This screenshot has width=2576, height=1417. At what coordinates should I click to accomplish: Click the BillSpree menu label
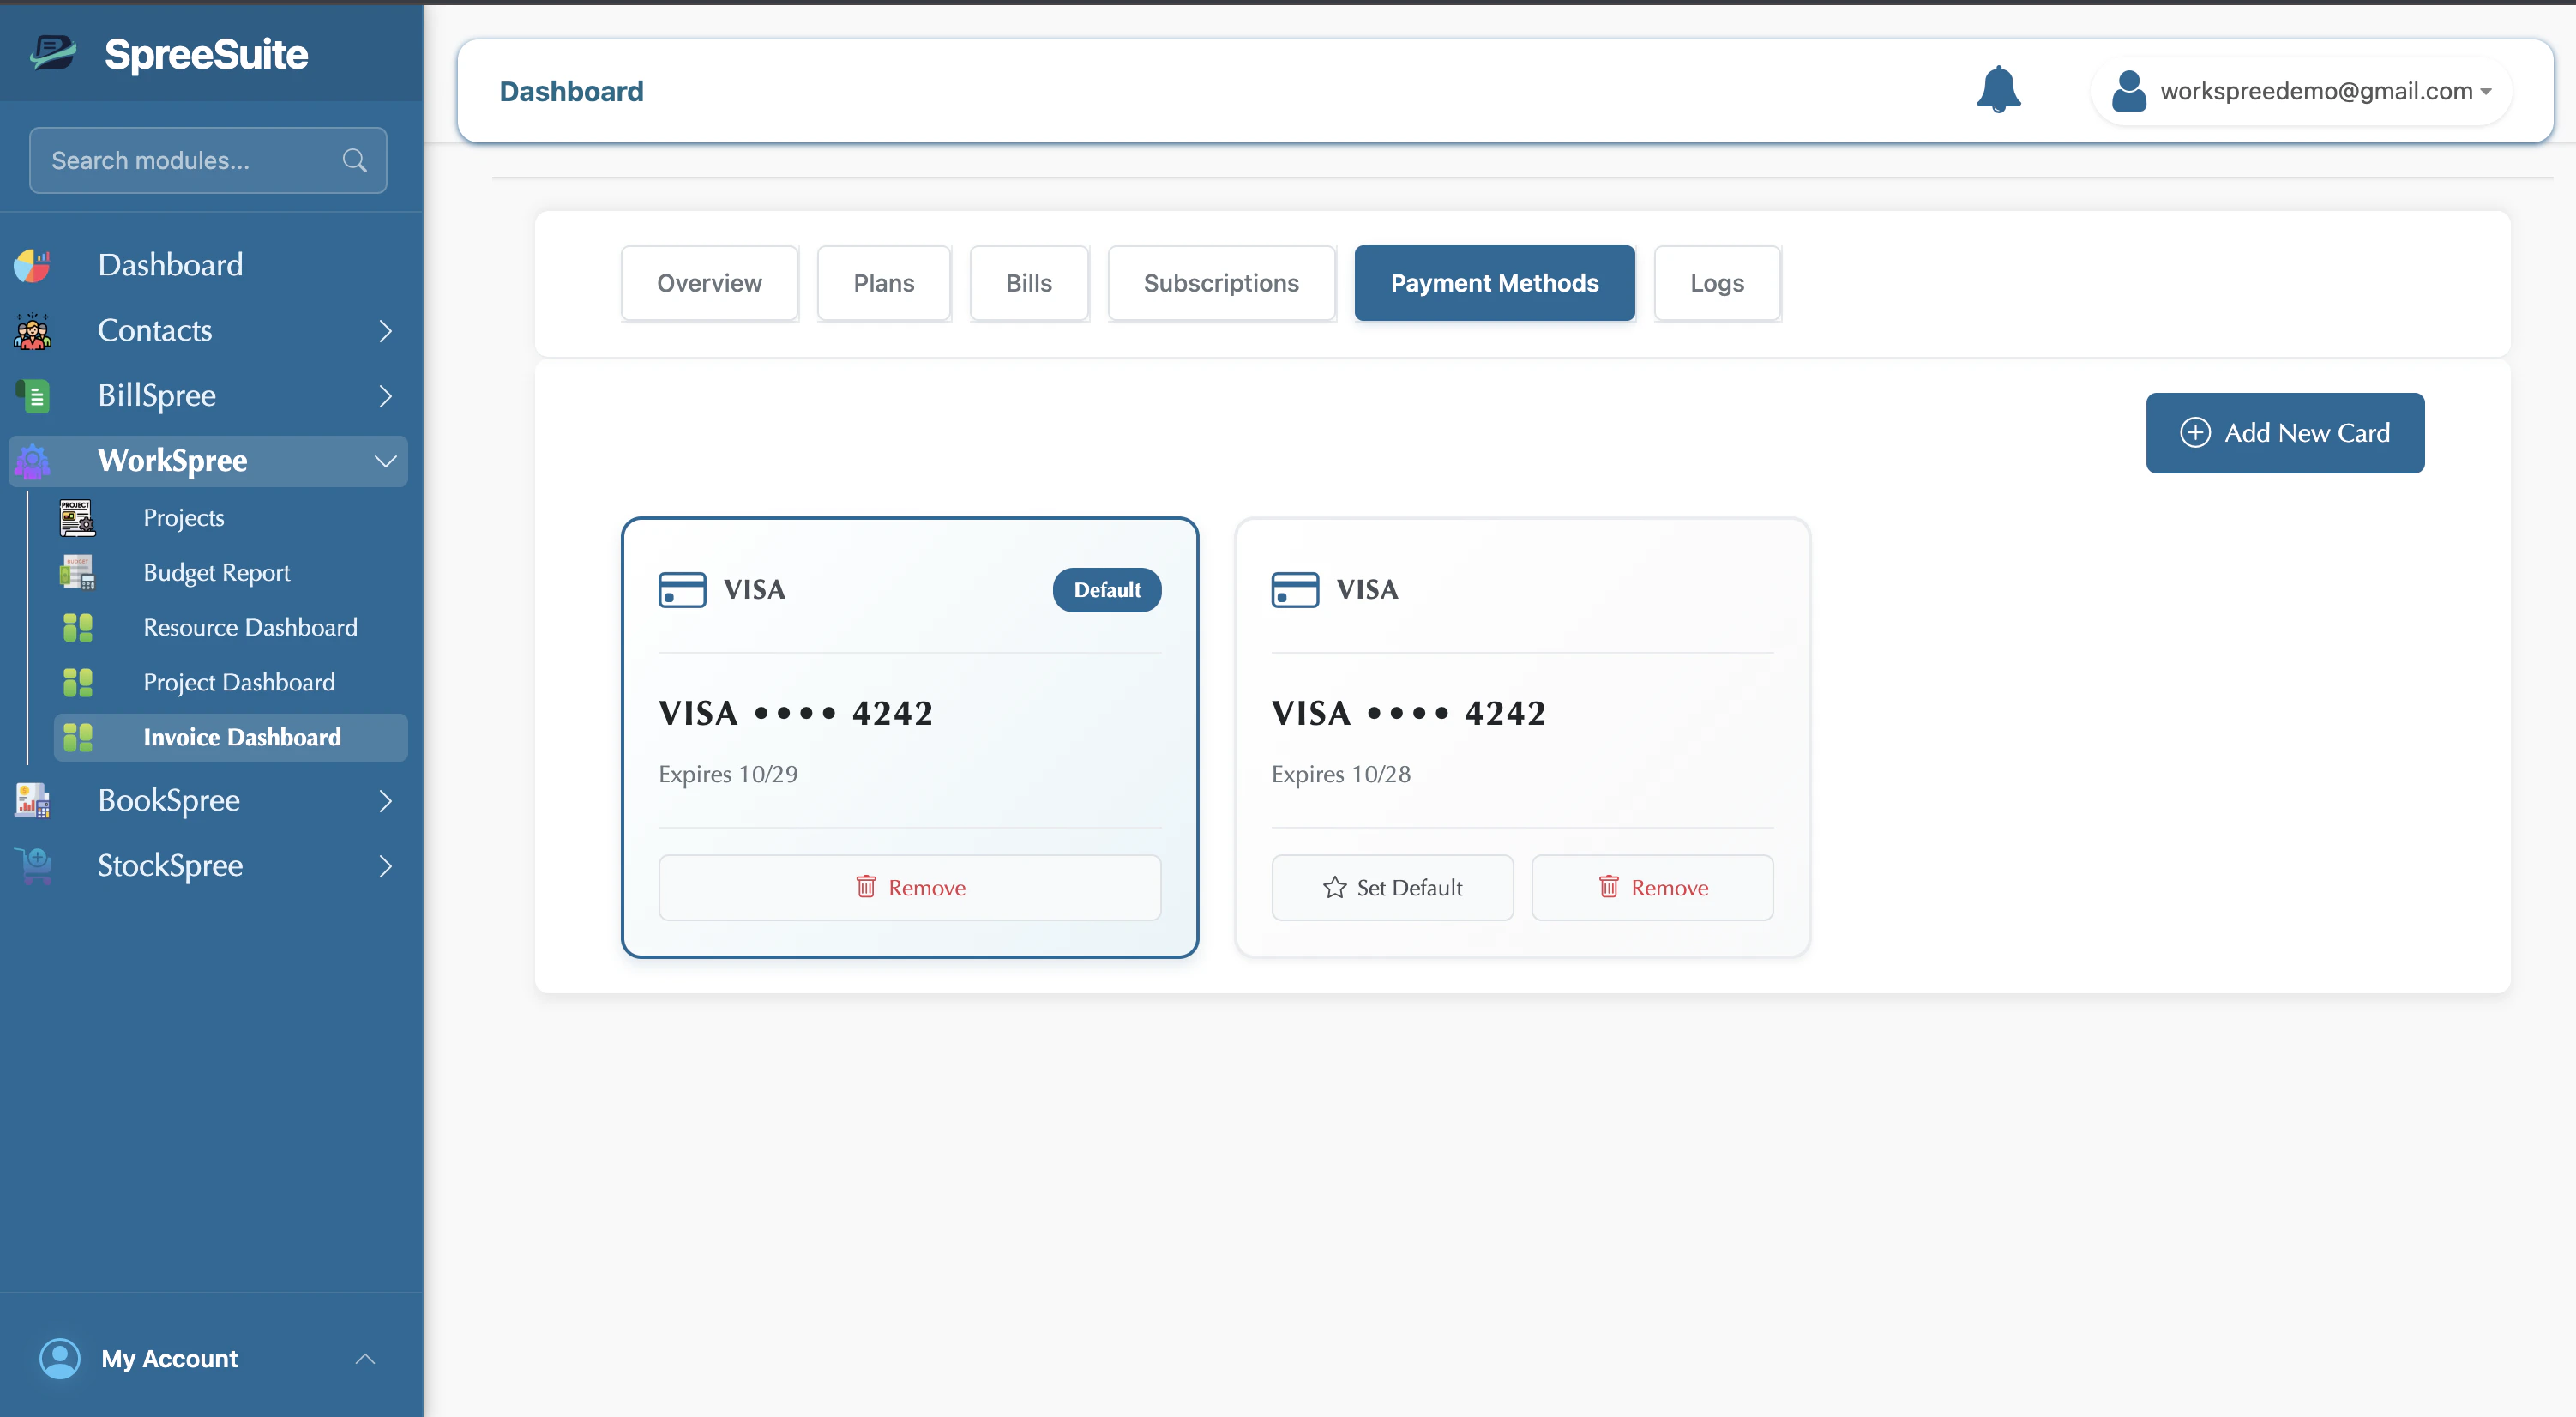[157, 396]
